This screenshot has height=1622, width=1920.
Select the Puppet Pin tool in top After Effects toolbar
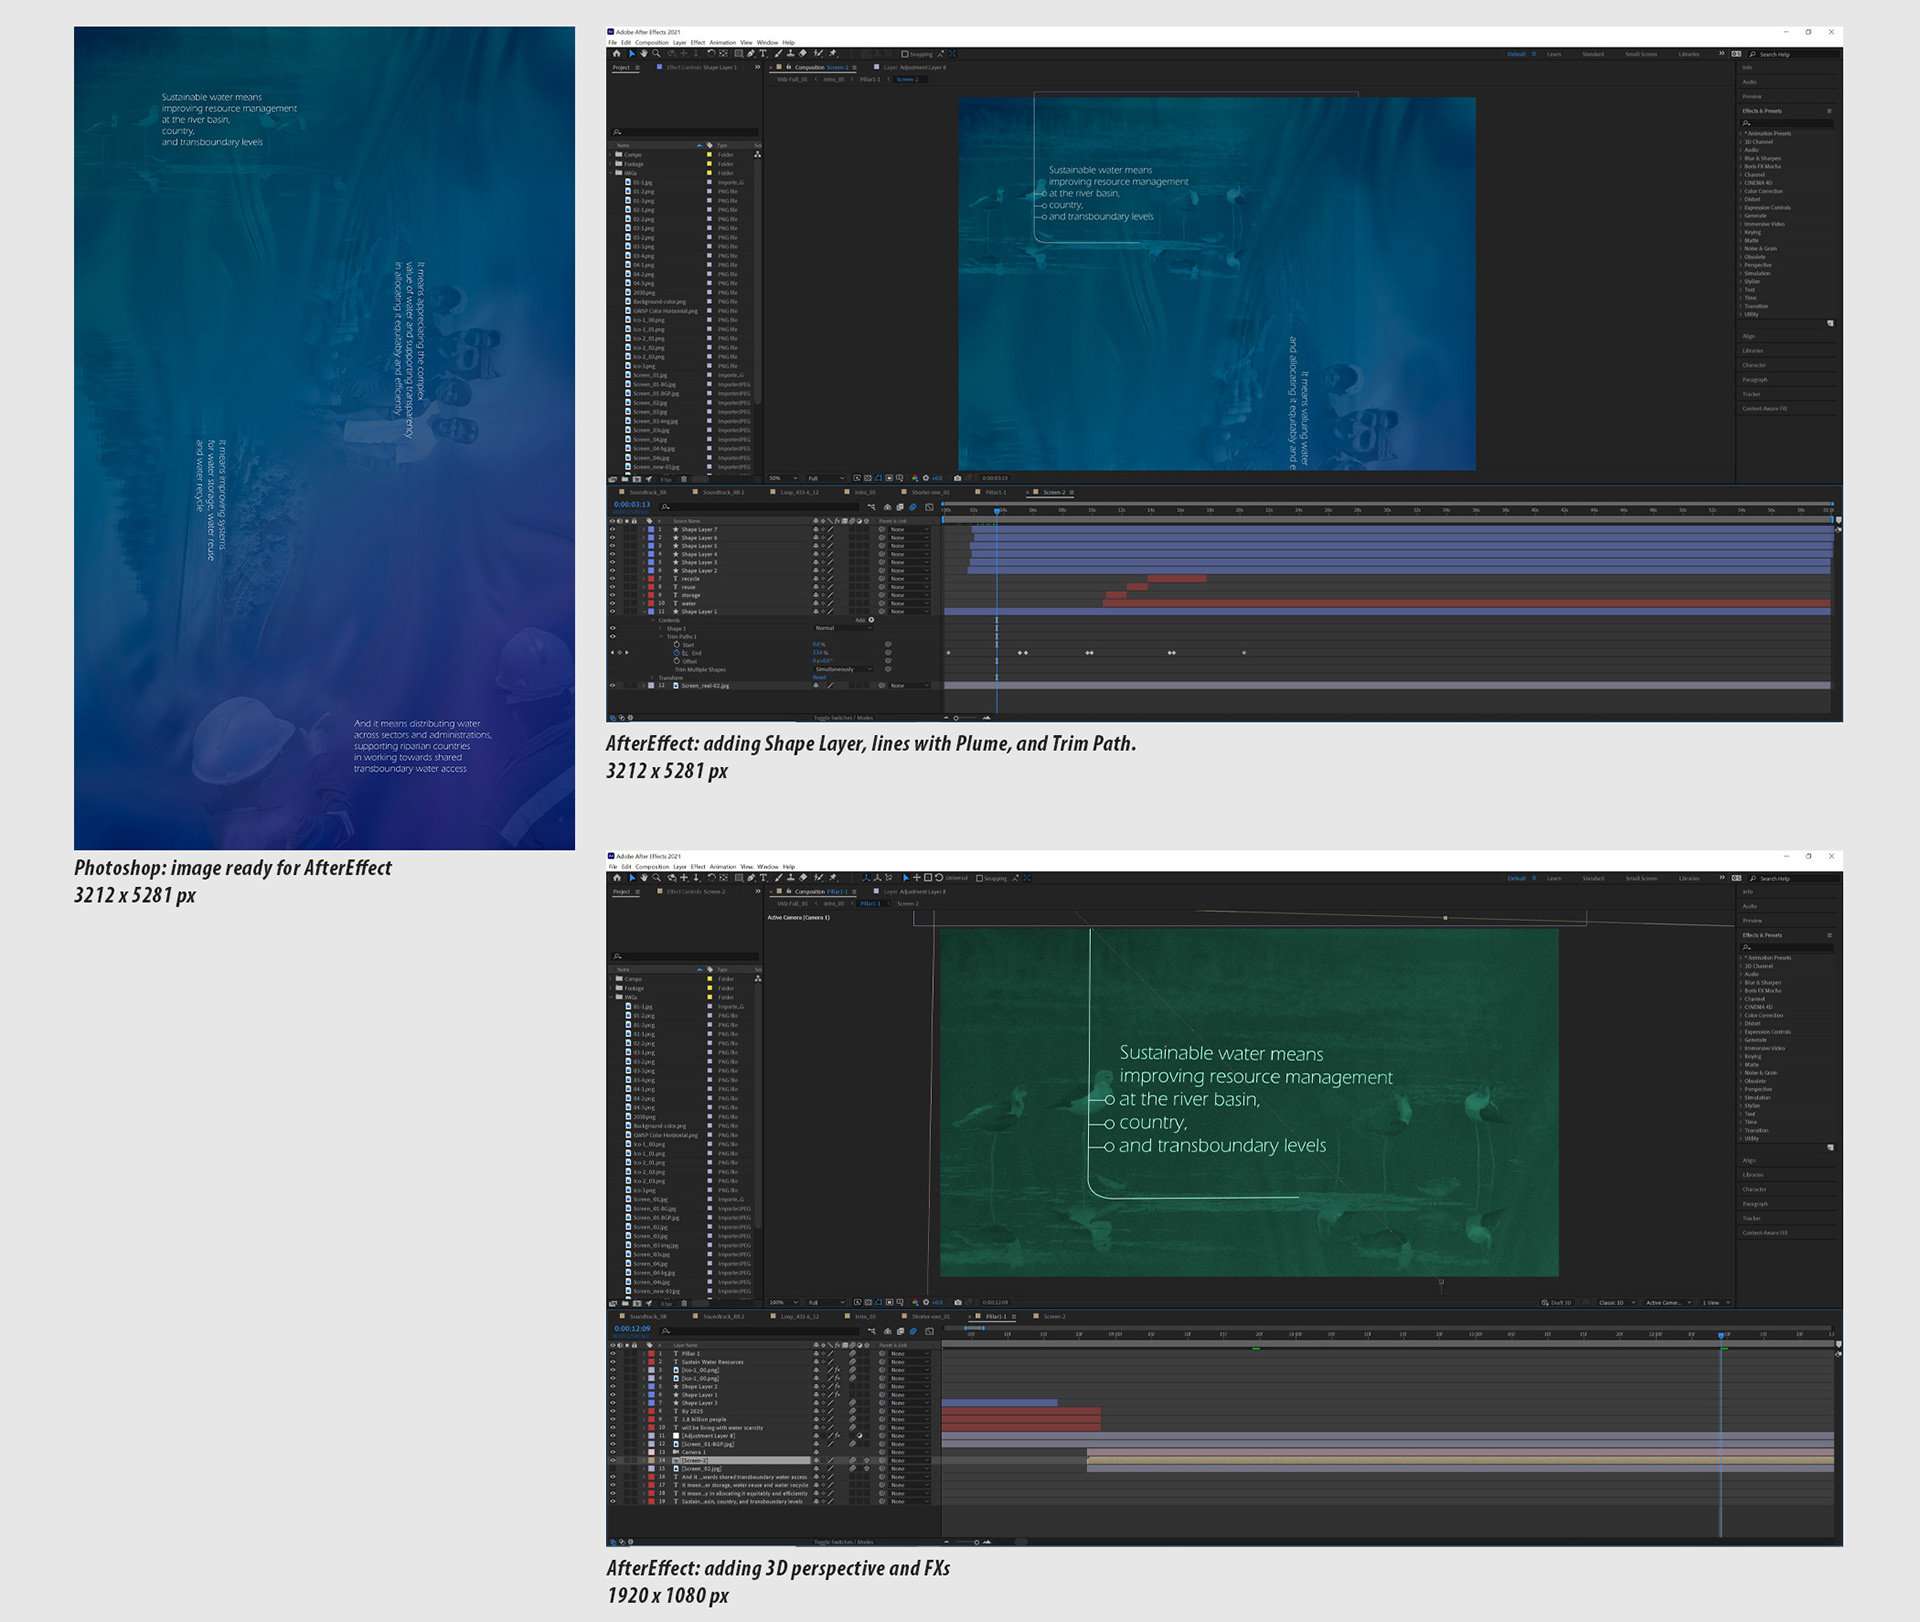(833, 53)
